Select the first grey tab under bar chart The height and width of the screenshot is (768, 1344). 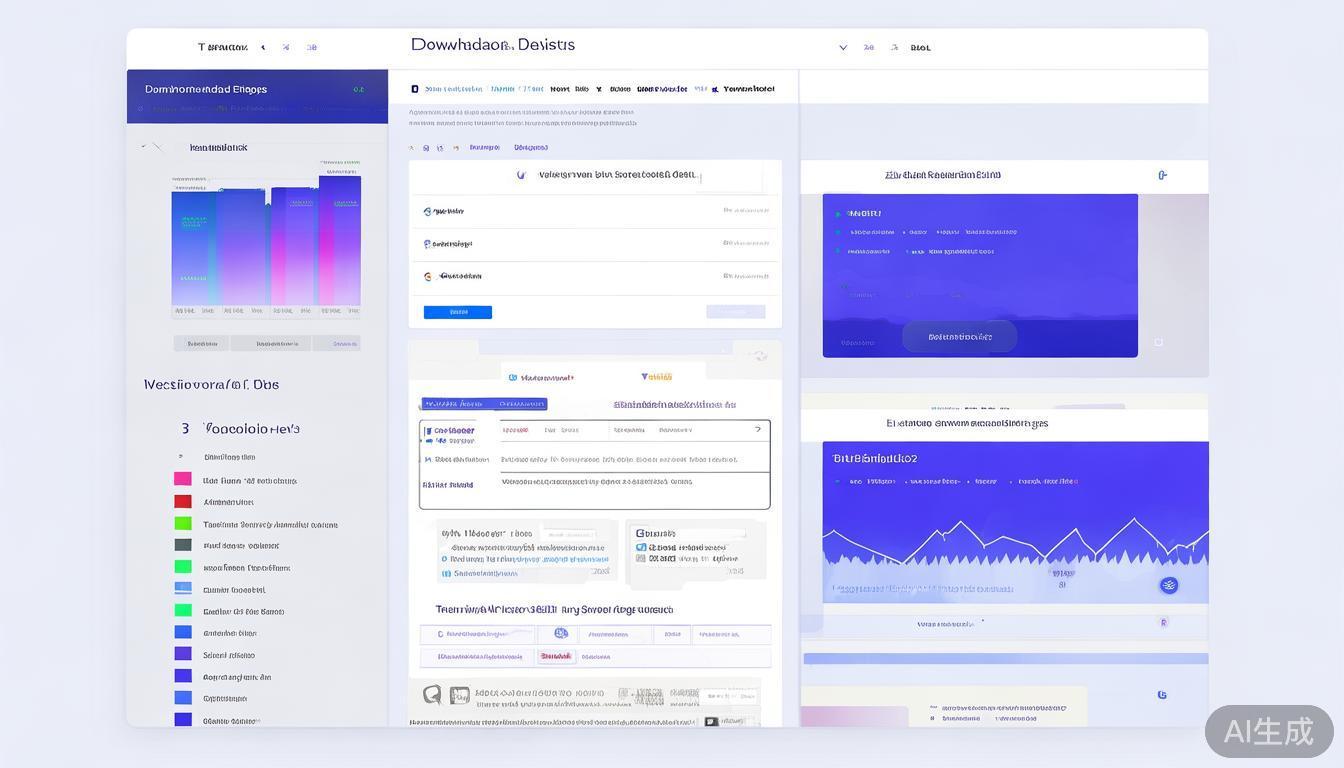coord(201,343)
